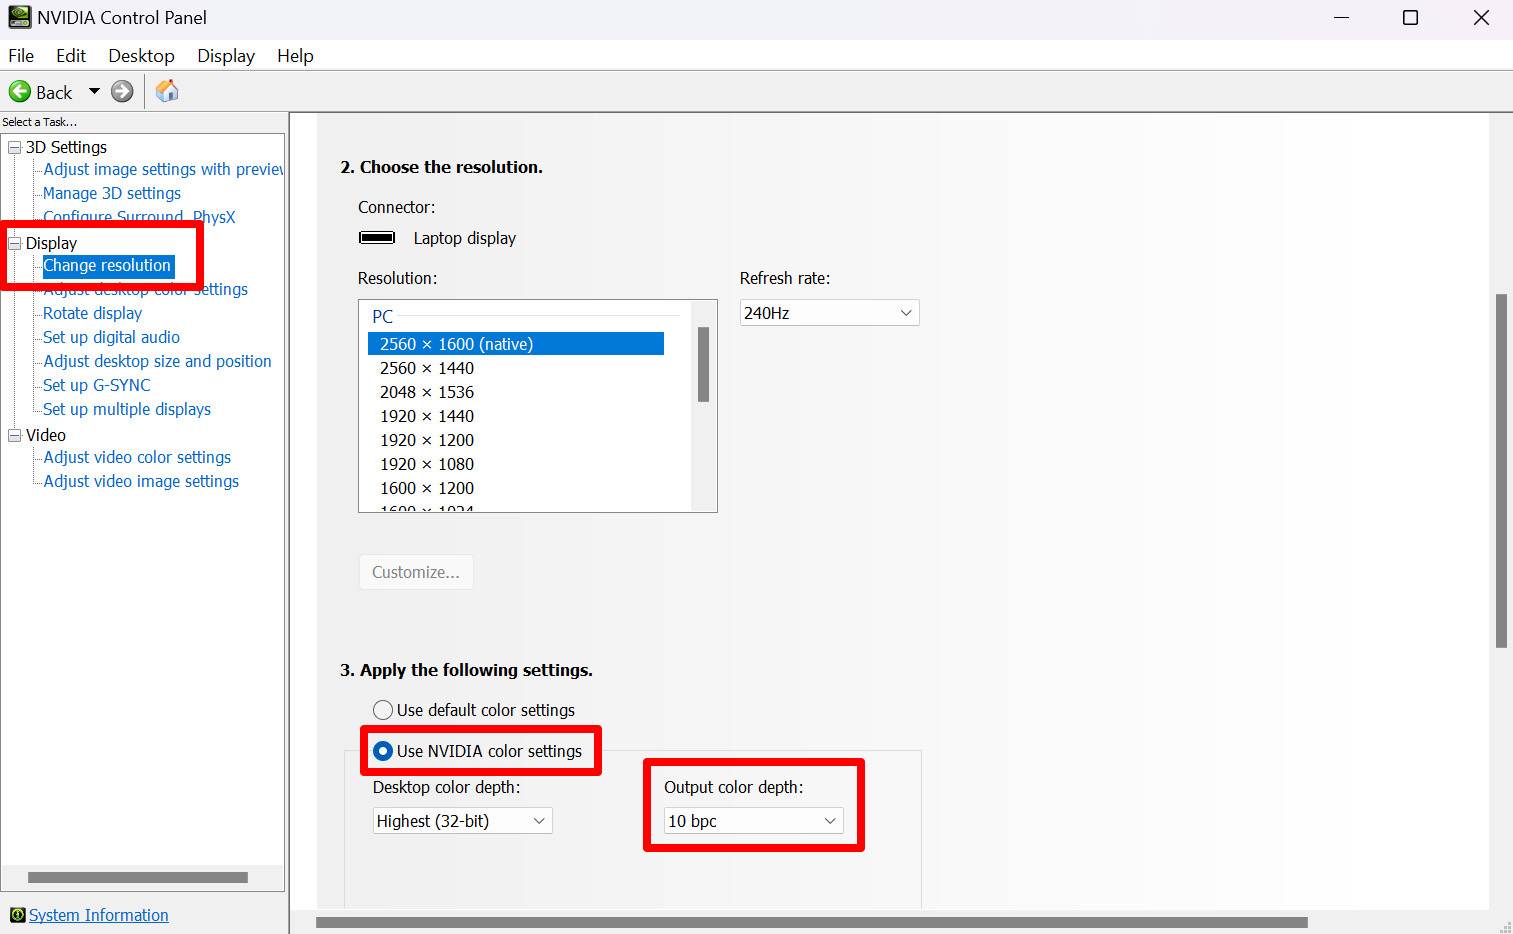Select Use default color settings radio

383,710
